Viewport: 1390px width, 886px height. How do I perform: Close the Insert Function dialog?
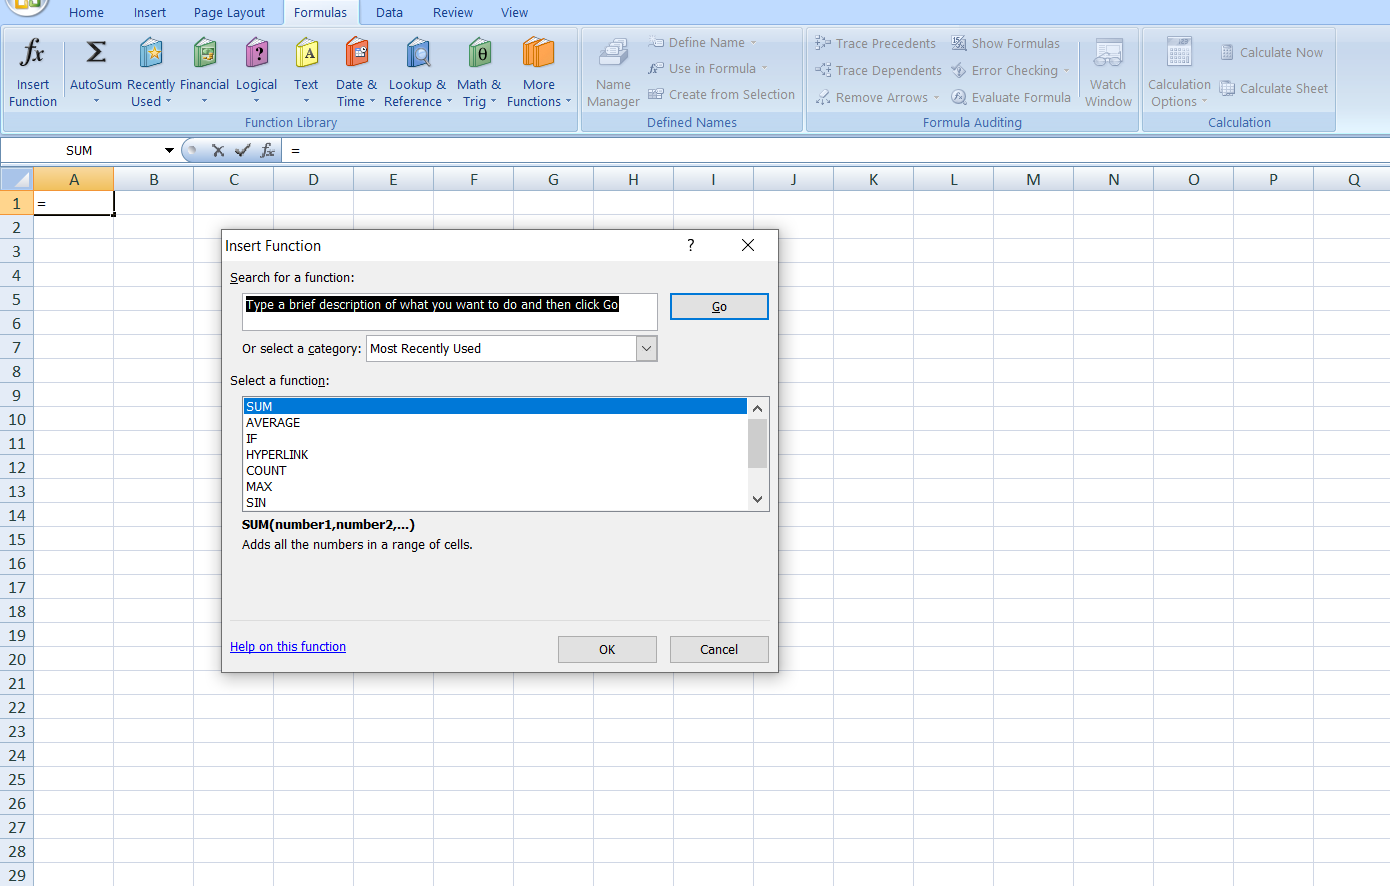coord(748,245)
